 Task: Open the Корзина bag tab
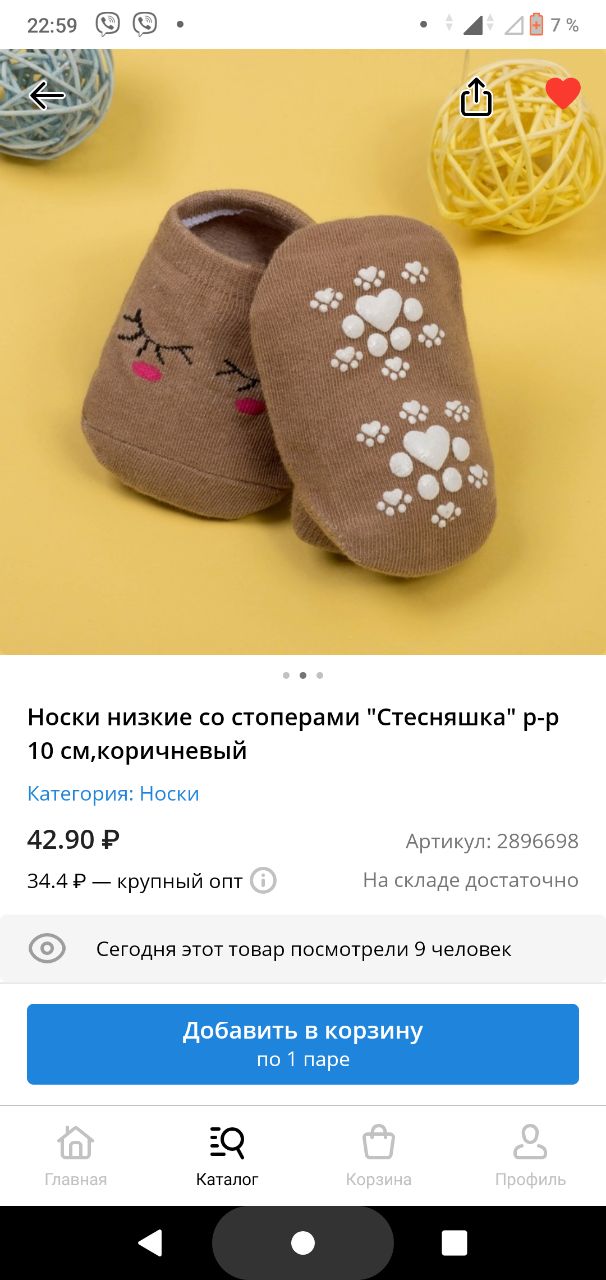379,1156
